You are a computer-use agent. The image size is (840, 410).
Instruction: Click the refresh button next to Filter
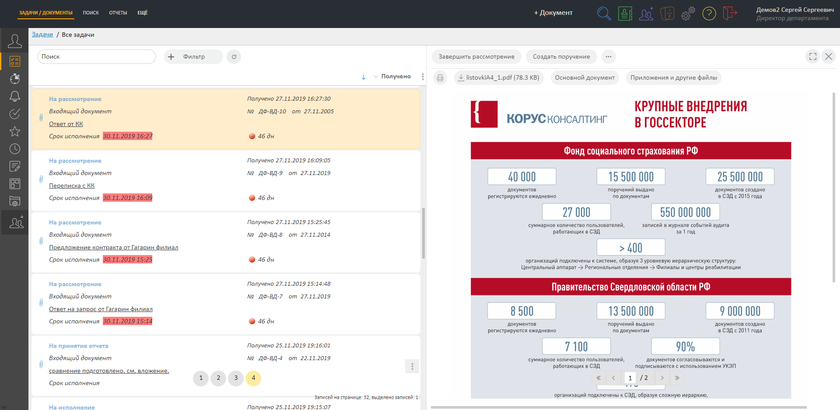(x=234, y=57)
